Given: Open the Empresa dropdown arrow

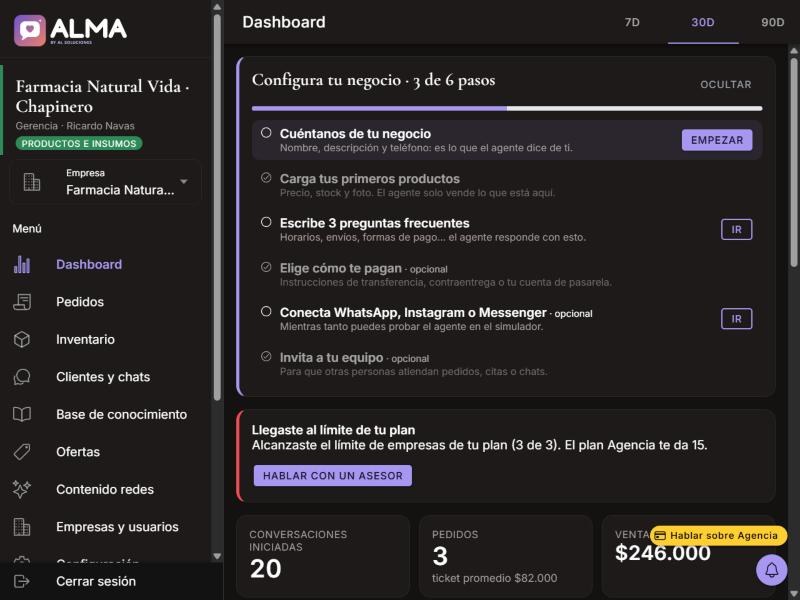Looking at the screenshot, I should (x=184, y=182).
